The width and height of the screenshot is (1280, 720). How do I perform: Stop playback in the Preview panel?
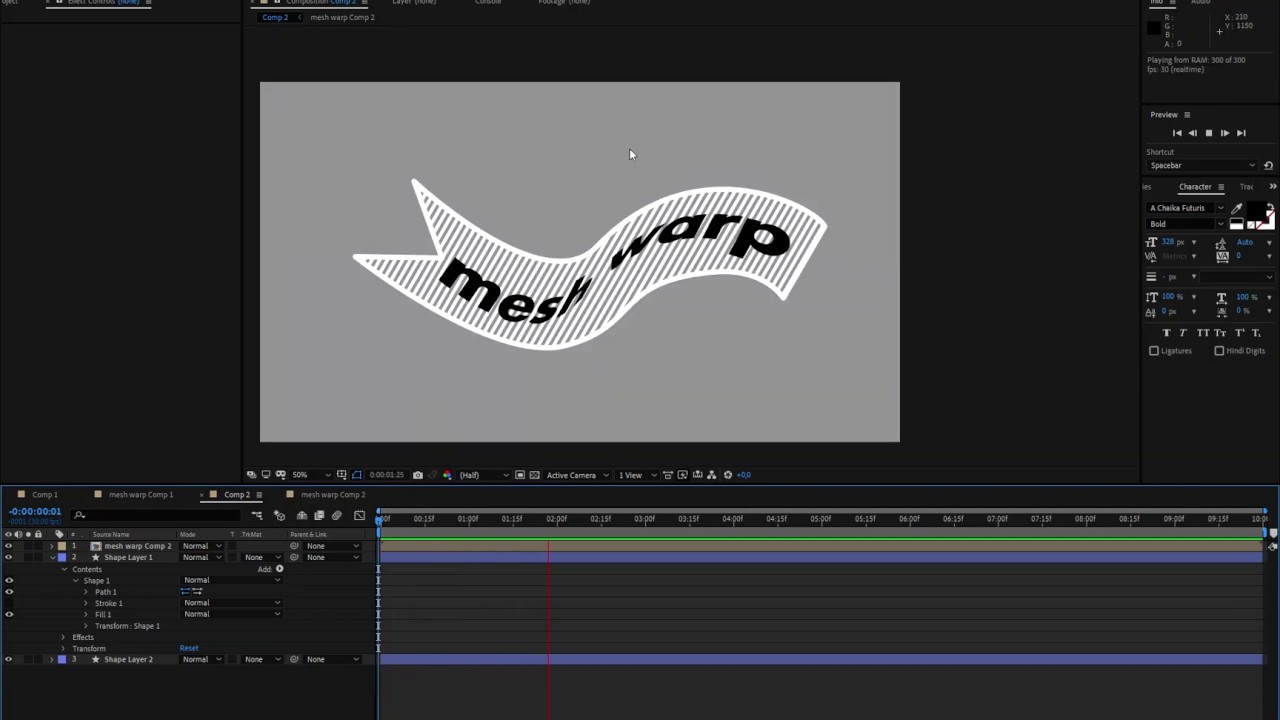1208,133
